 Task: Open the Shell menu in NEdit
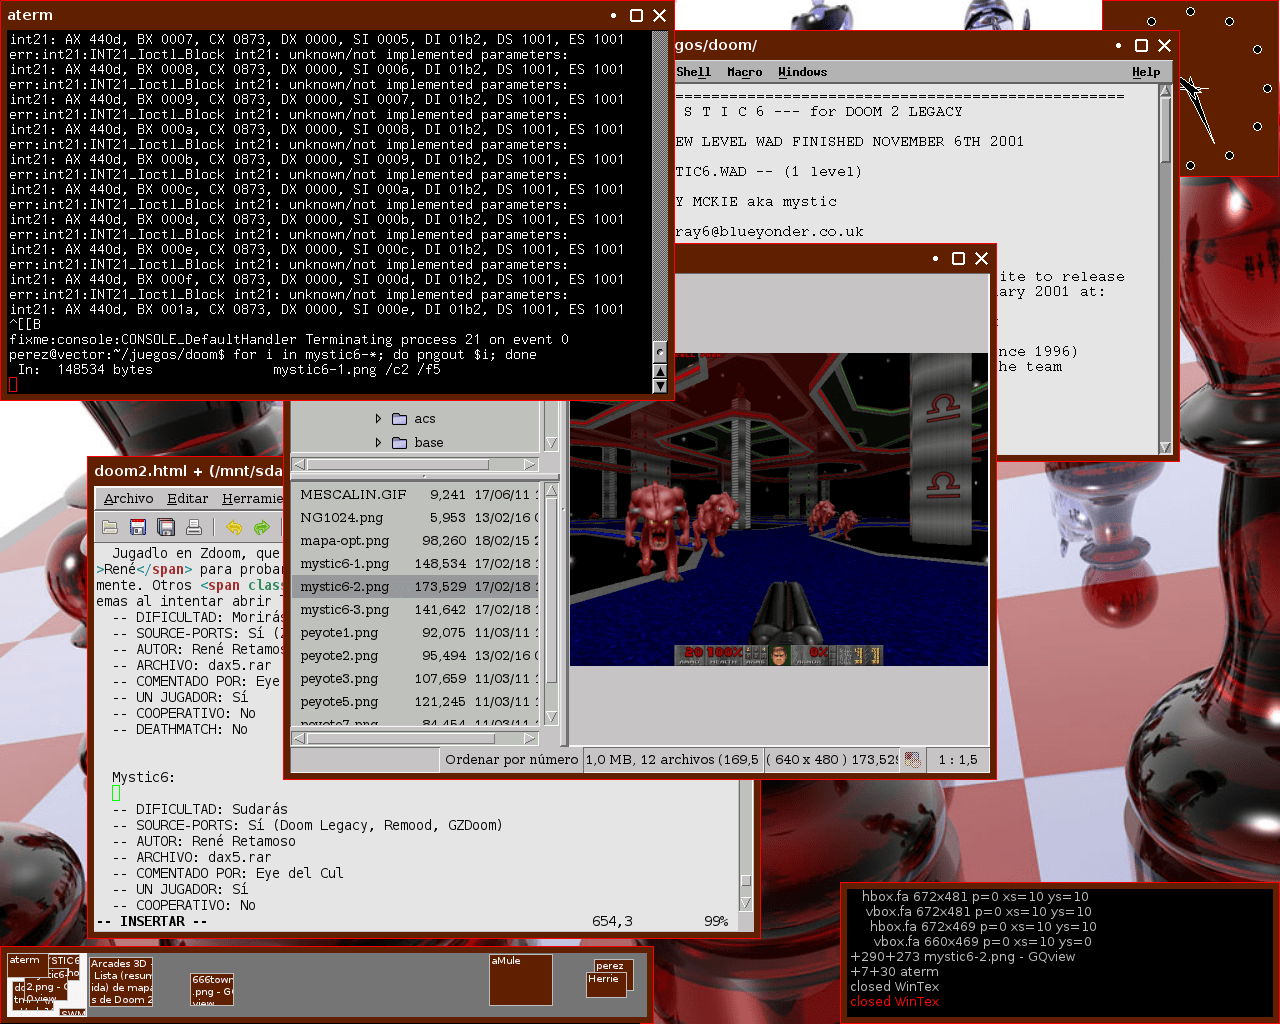point(693,72)
